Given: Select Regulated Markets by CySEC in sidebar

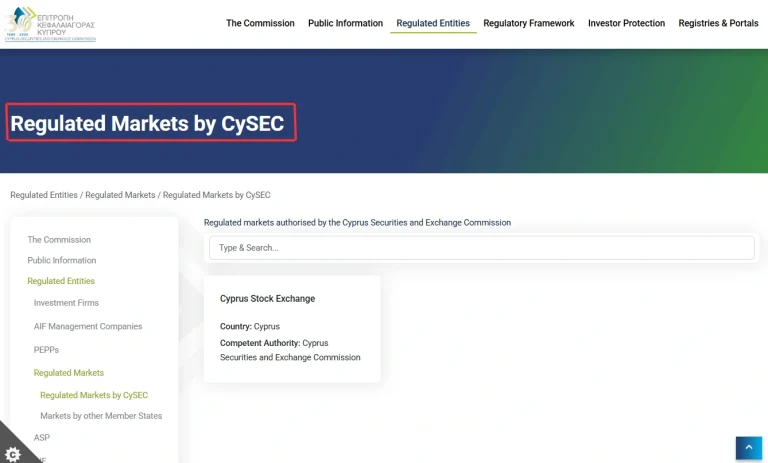Looking at the screenshot, I should click(x=94, y=395).
